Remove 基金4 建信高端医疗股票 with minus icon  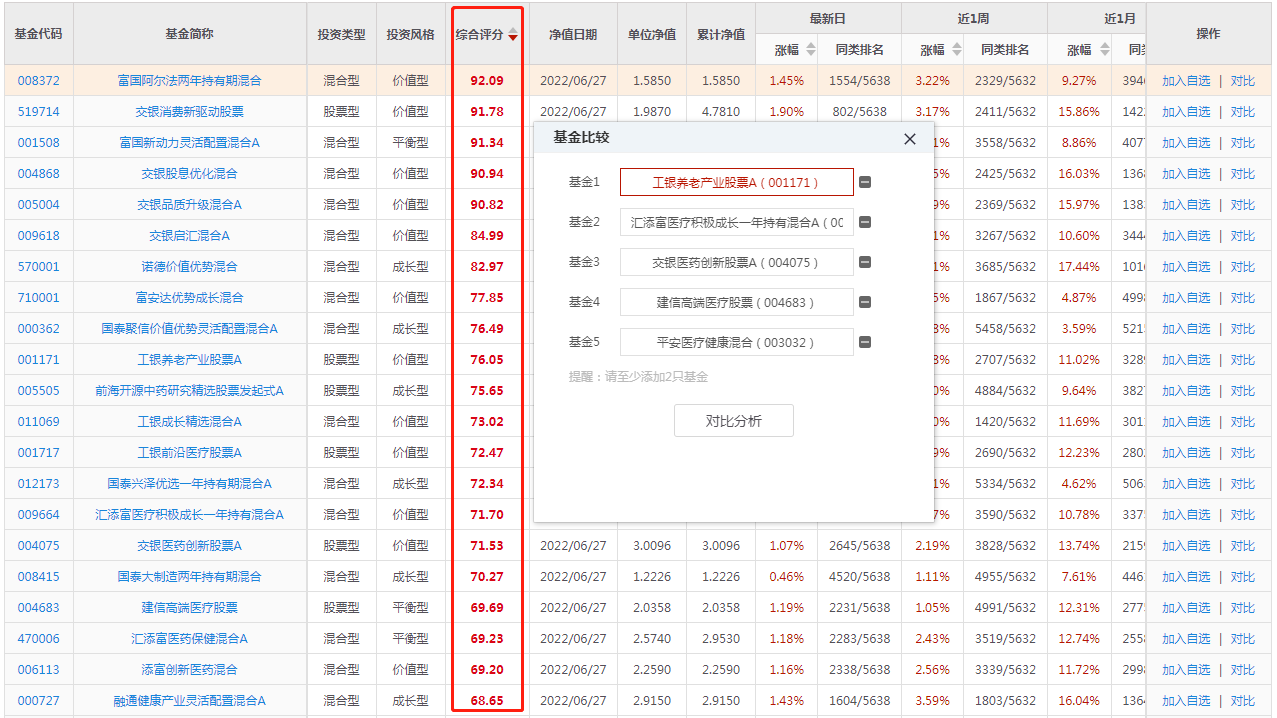865,302
